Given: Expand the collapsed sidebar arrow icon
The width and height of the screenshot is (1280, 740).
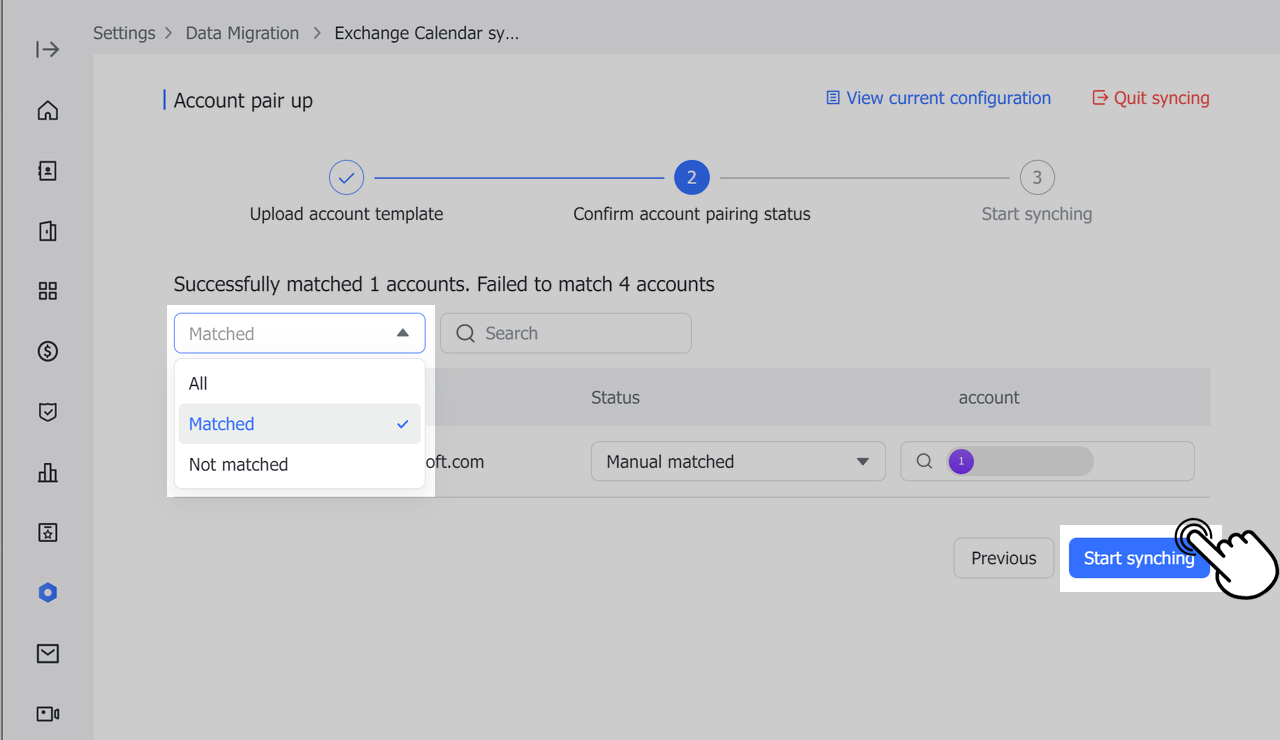Looking at the screenshot, I should [47, 50].
